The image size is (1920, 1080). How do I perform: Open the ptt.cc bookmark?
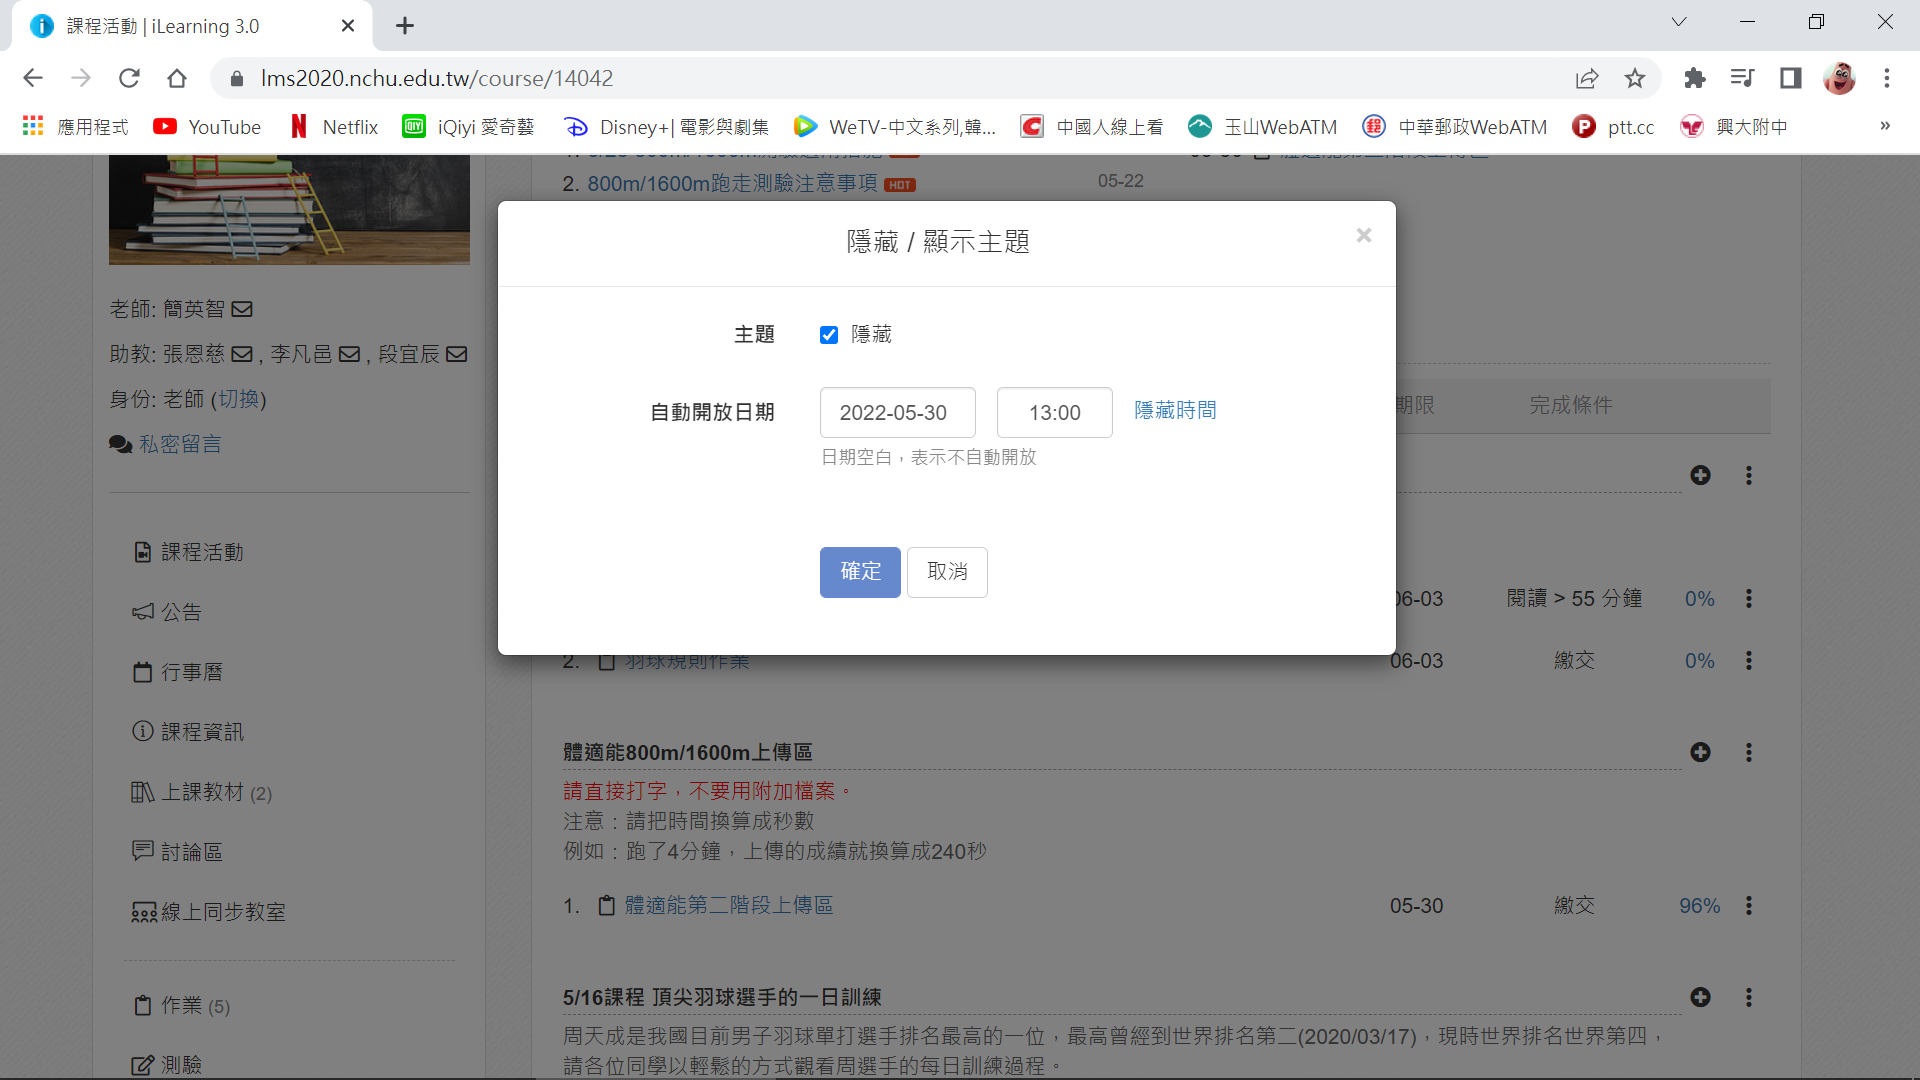click(x=1613, y=127)
